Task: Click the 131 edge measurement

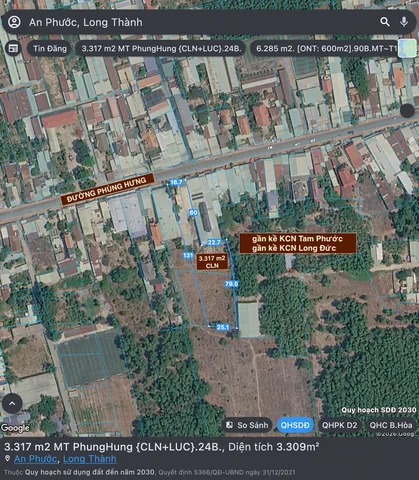Action: pos(188,255)
